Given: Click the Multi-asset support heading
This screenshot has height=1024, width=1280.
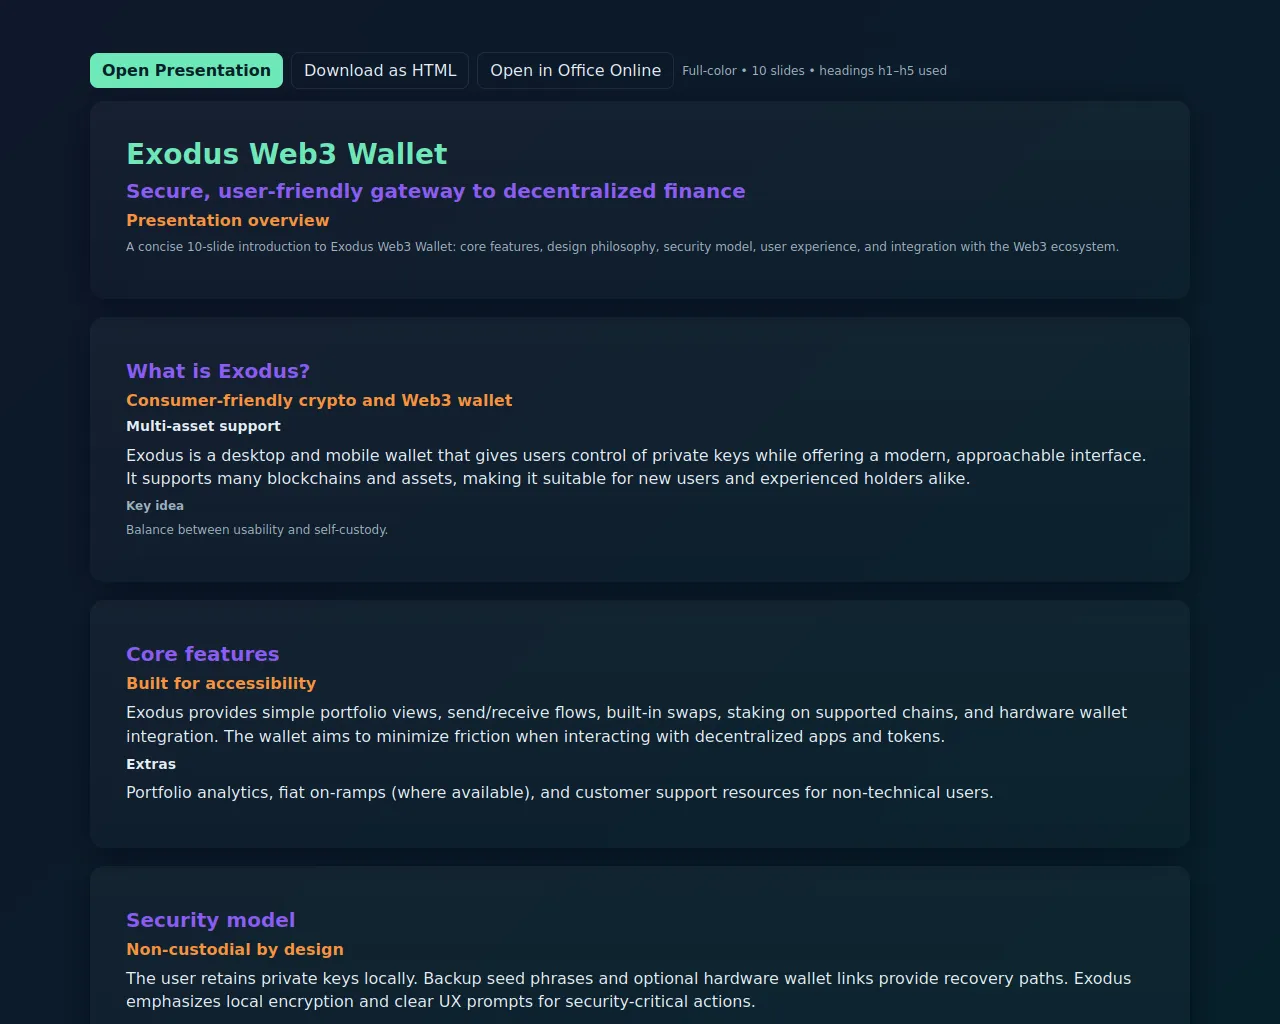Looking at the screenshot, I should tap(203, 426).
